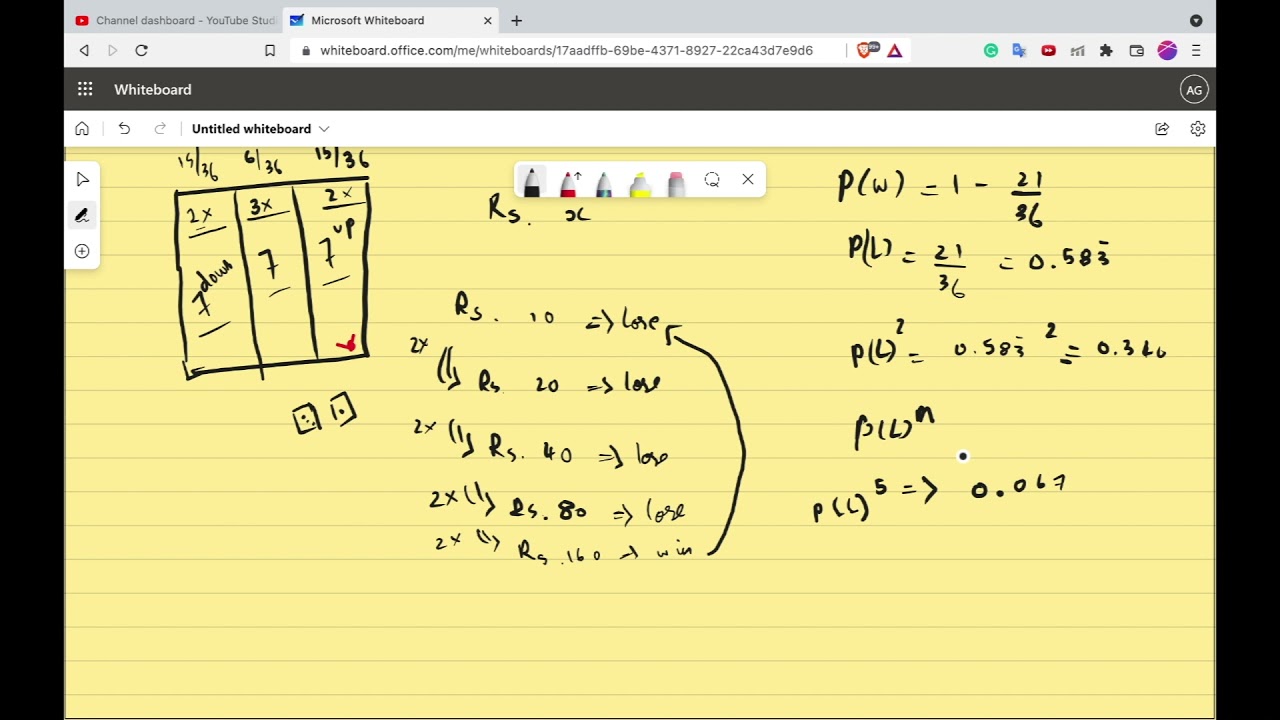Bookmark this page
Screen dimensions: 1280x720
(x=269, y=50)
